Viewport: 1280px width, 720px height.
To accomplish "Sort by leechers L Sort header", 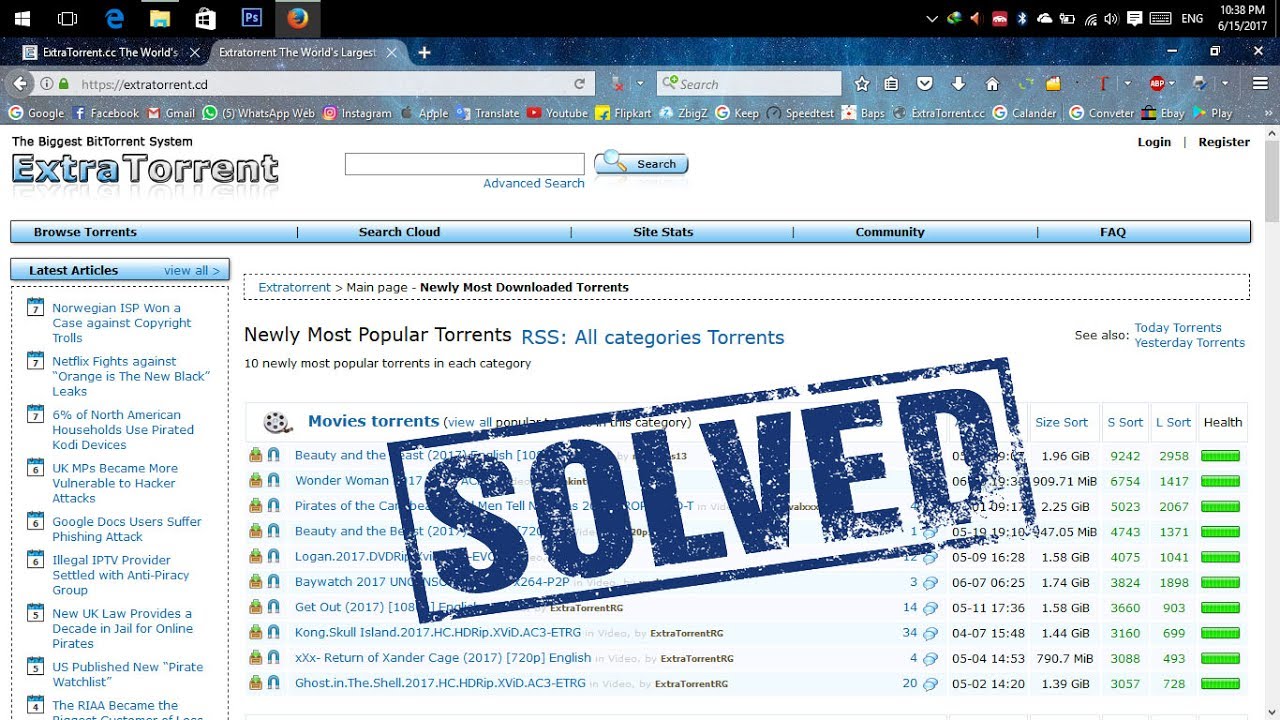I will 1174,422.
